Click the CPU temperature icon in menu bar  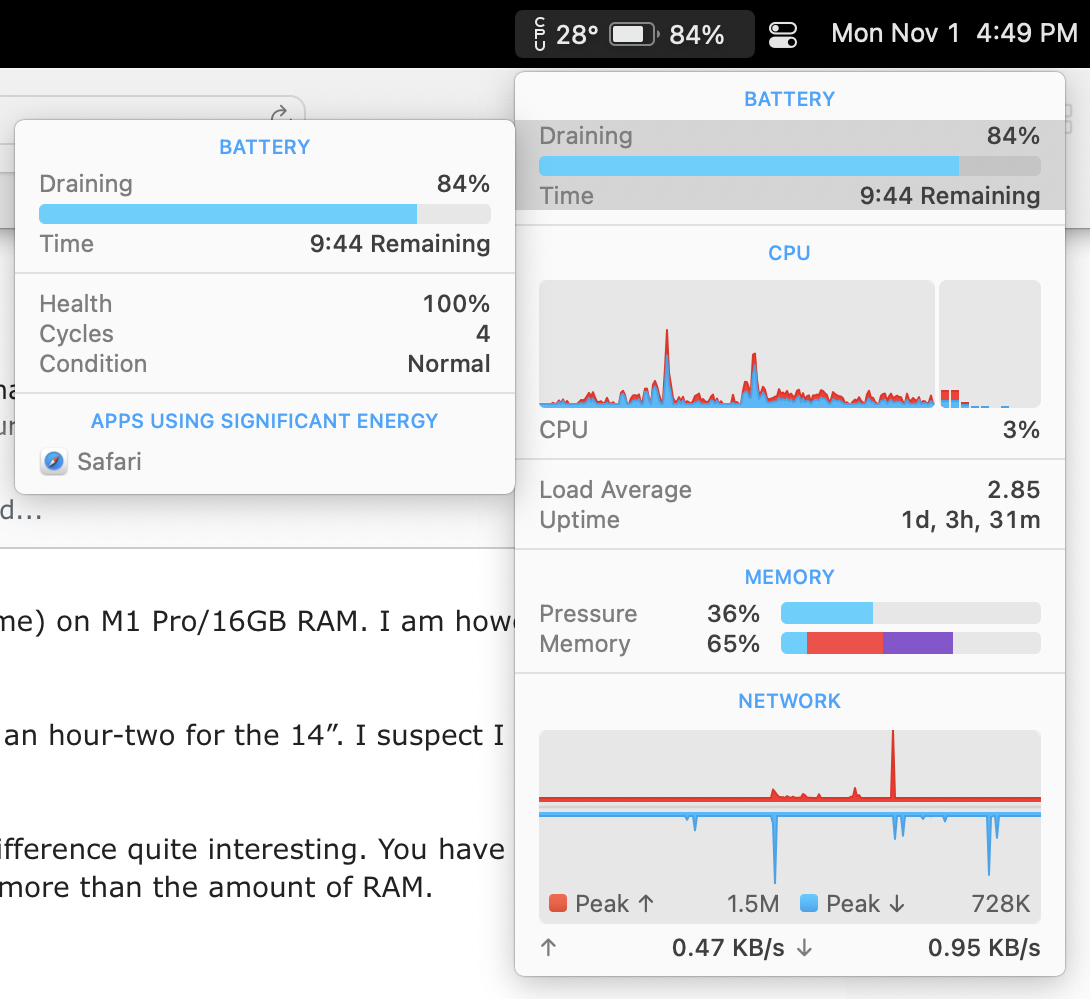pyautogui.click(x=540, y=34)
